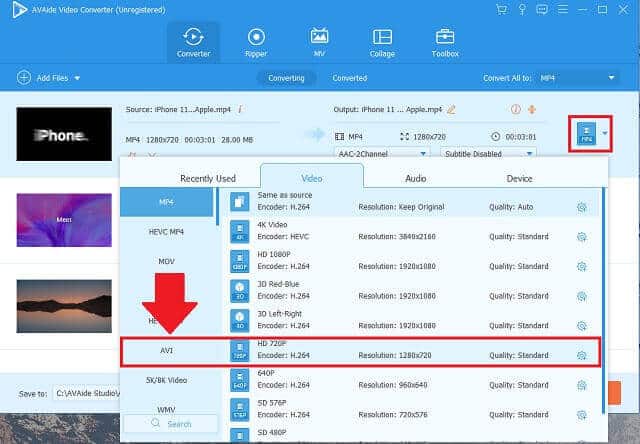Select the iPhone video thumbnail
640x444 pixels.
(64, 134)
